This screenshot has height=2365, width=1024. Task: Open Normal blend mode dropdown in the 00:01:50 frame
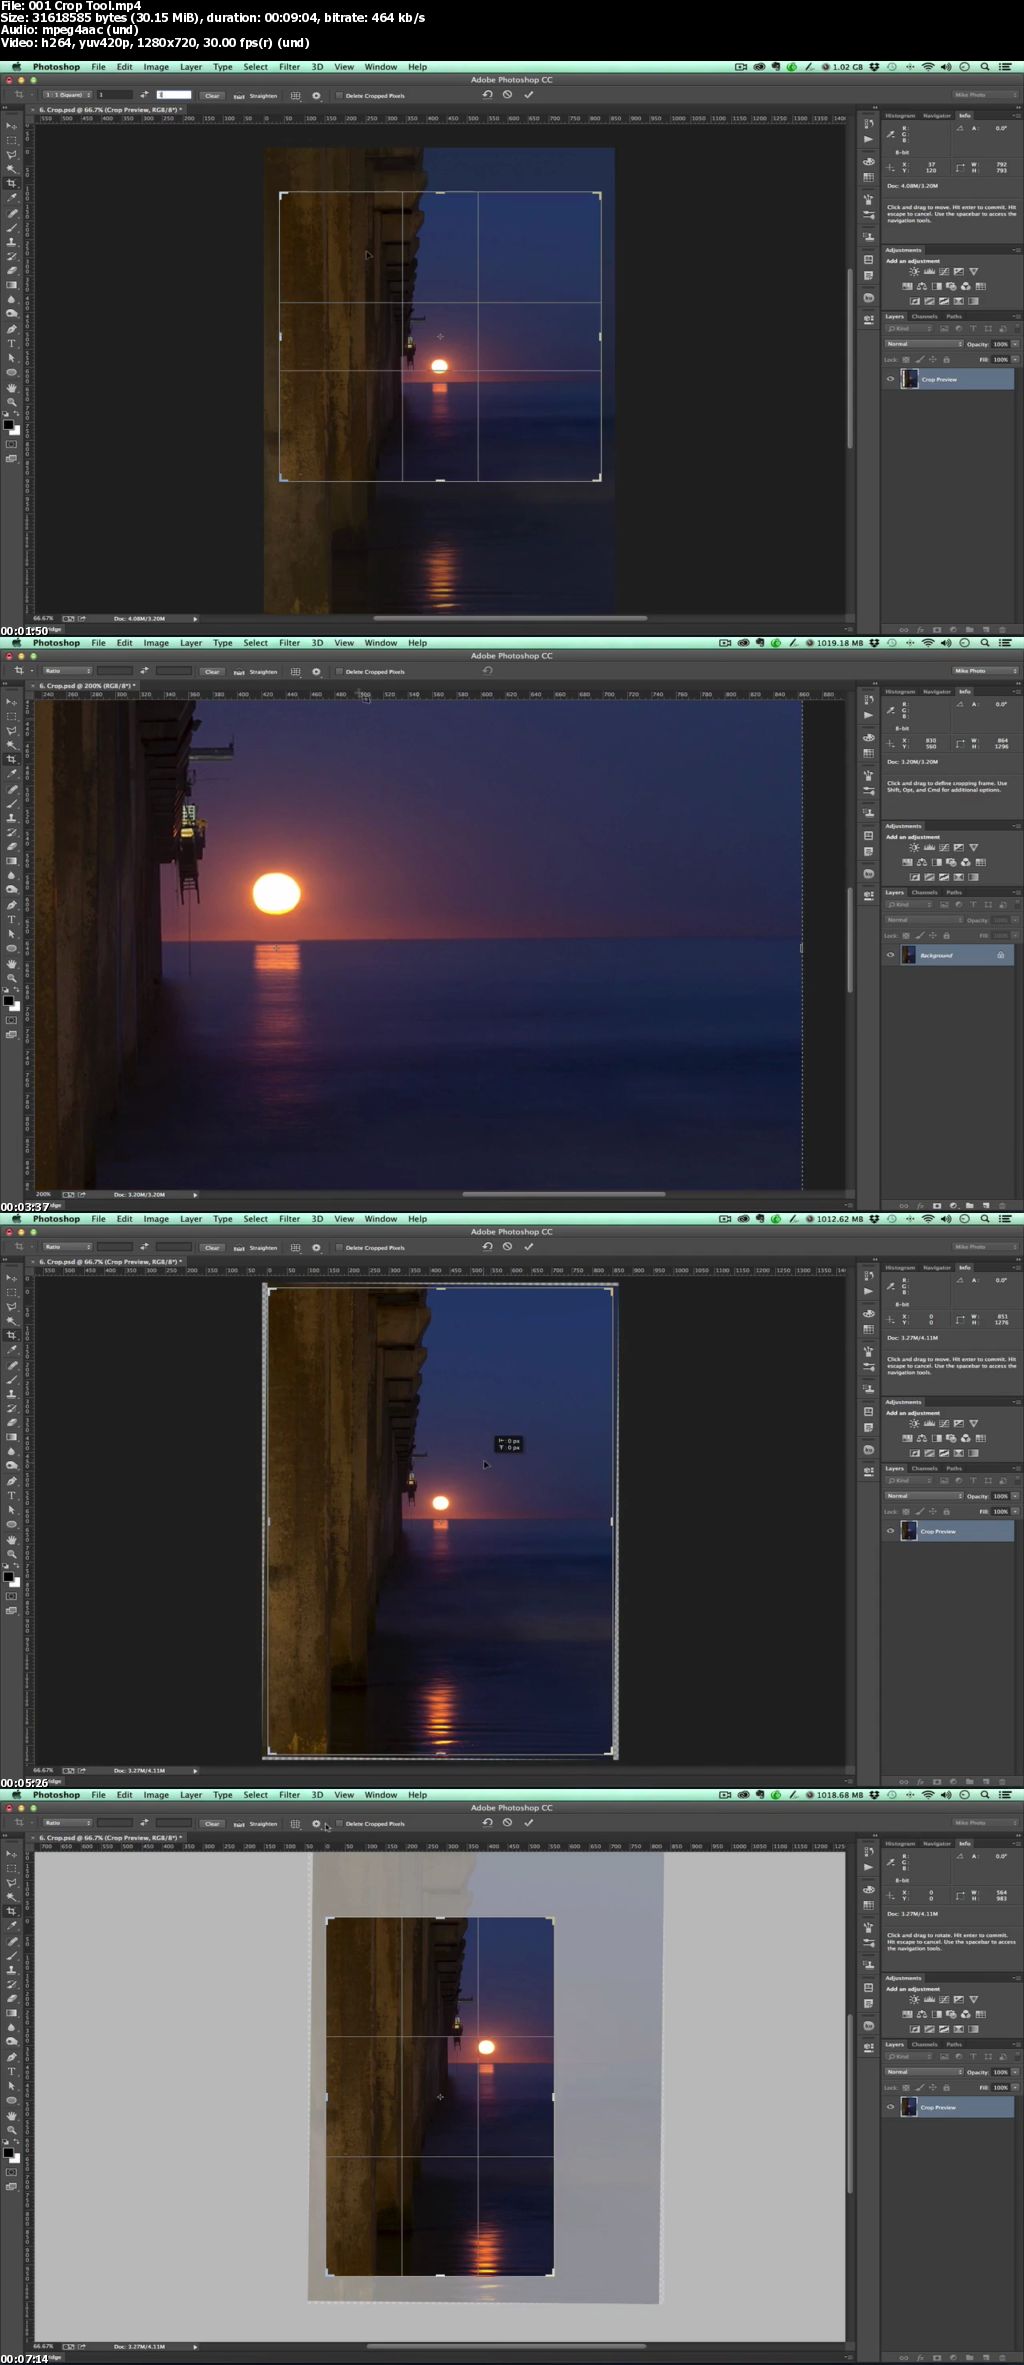(x=924, y=344)
